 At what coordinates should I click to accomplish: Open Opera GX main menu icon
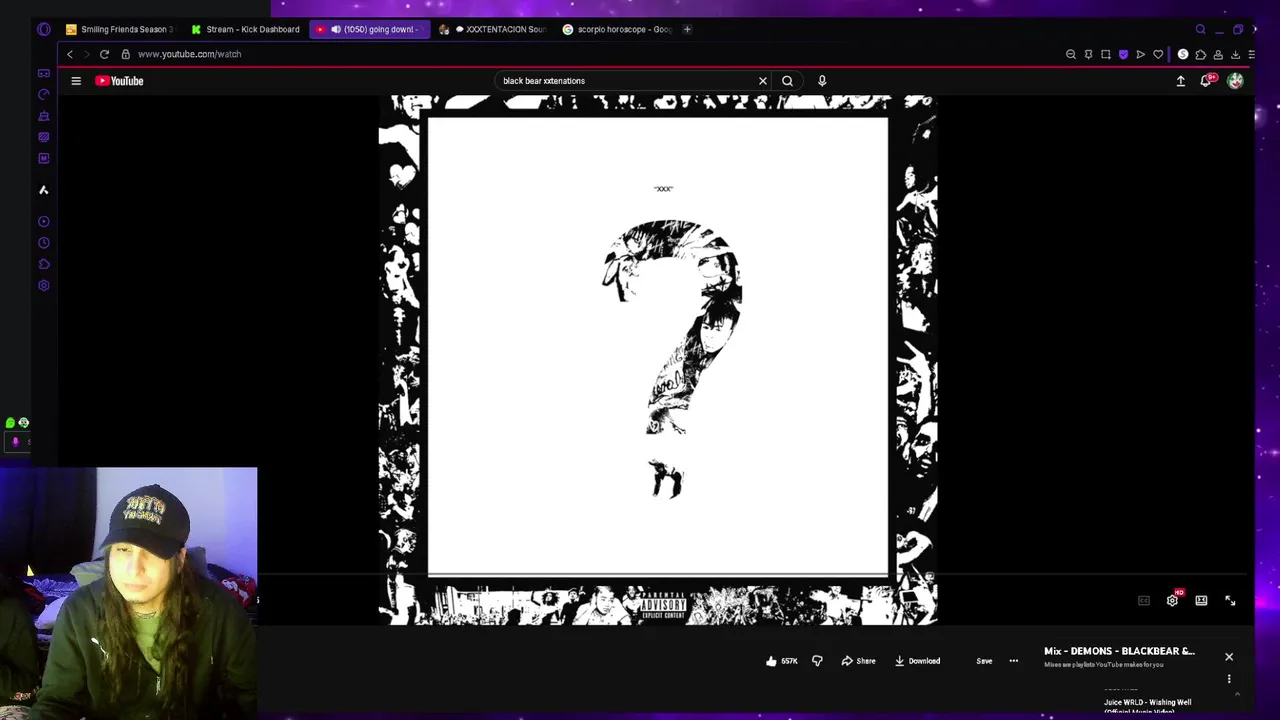44,29
